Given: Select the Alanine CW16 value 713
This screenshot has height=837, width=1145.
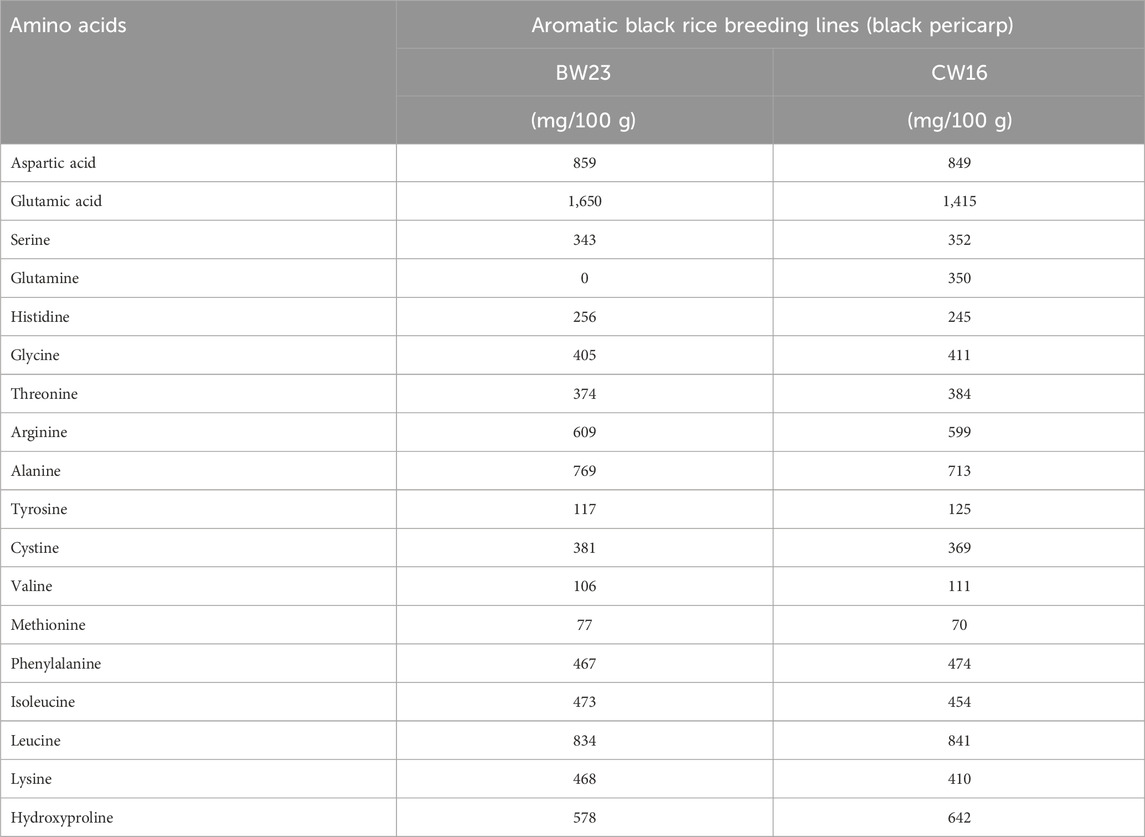Looking at the screenshot, I should coord(959,471).
